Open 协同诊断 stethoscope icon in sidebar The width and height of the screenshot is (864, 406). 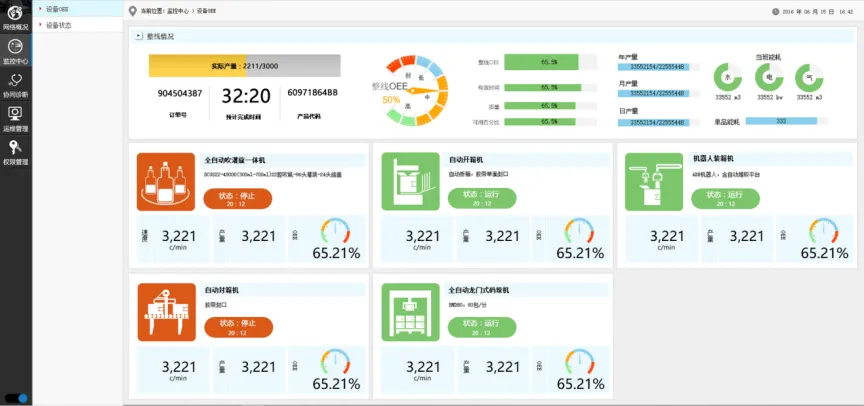pyautogui.click(x=16, y=85)
